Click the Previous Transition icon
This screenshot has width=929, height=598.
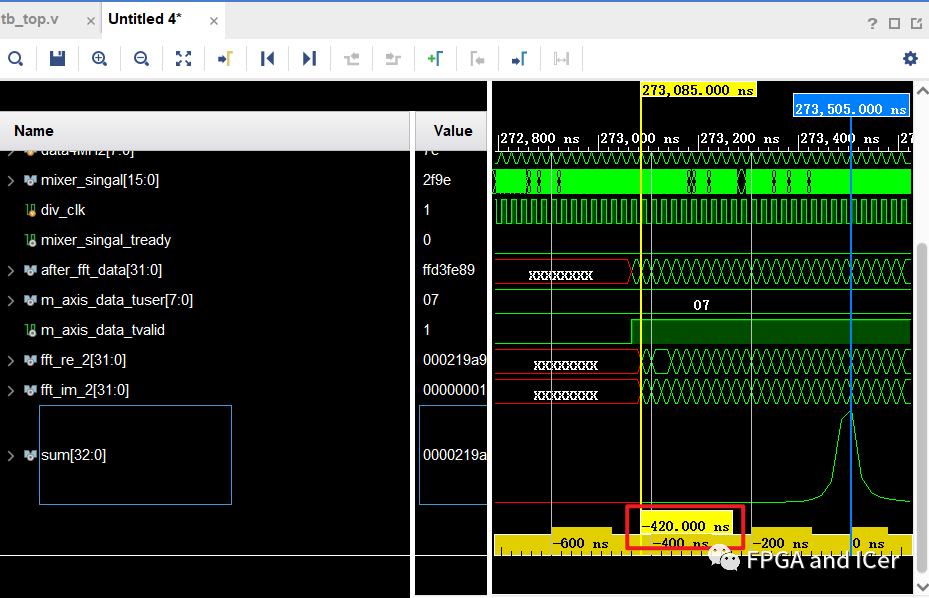(x=352, y=59)
